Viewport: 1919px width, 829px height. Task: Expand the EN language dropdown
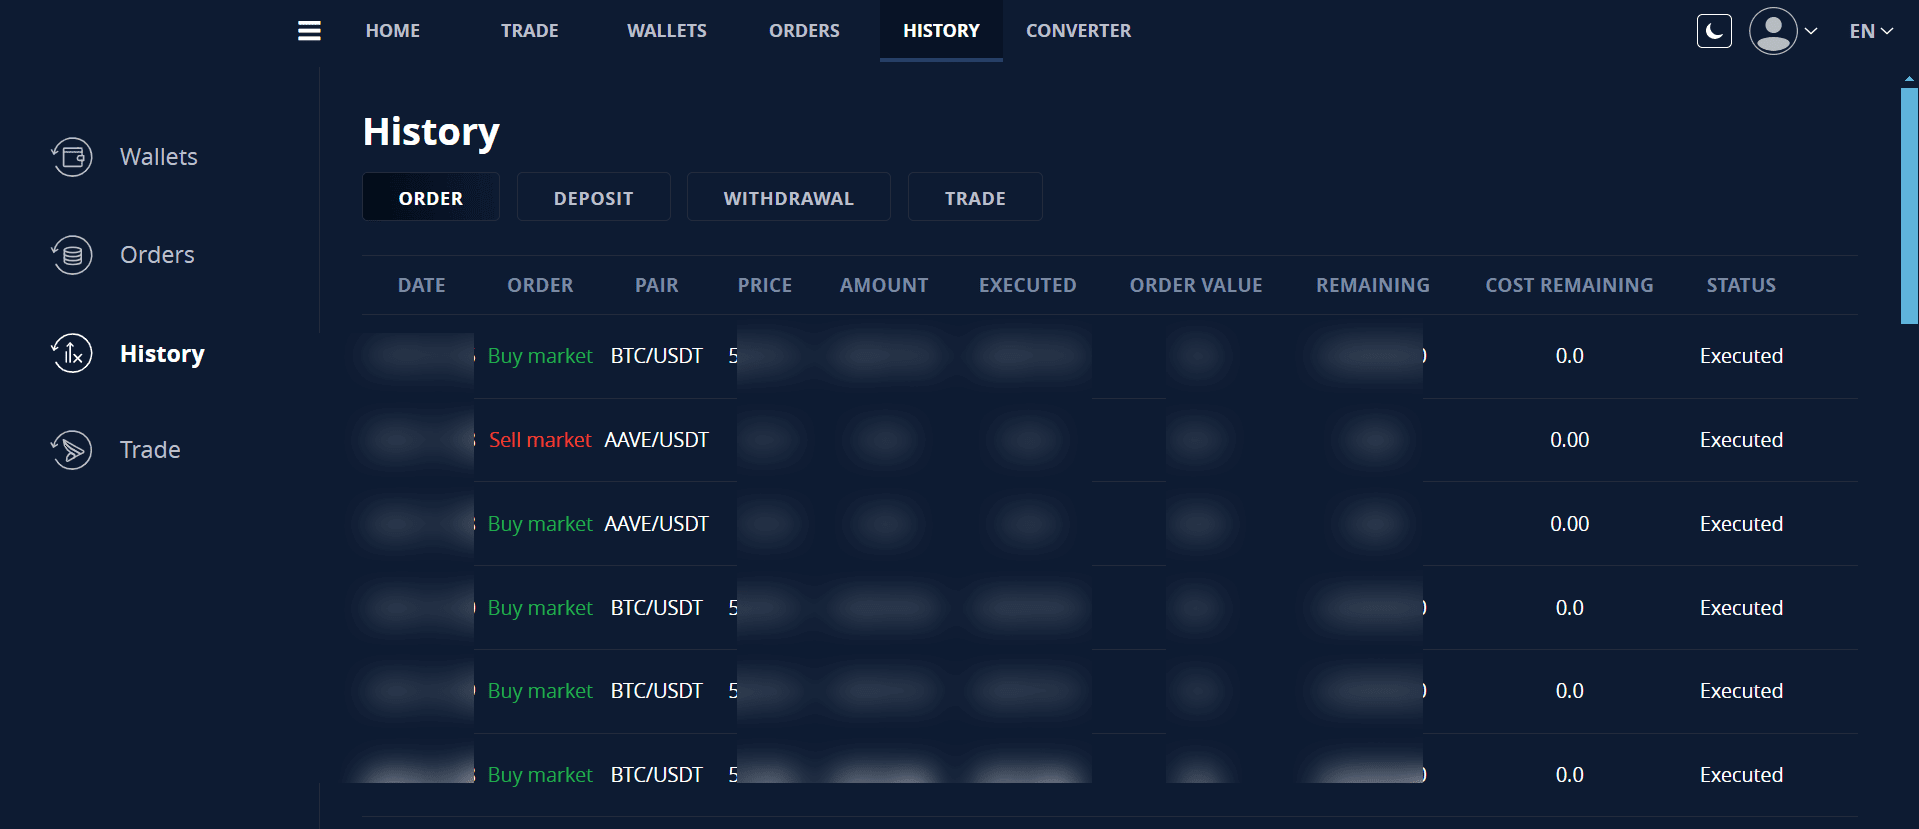1870,31
